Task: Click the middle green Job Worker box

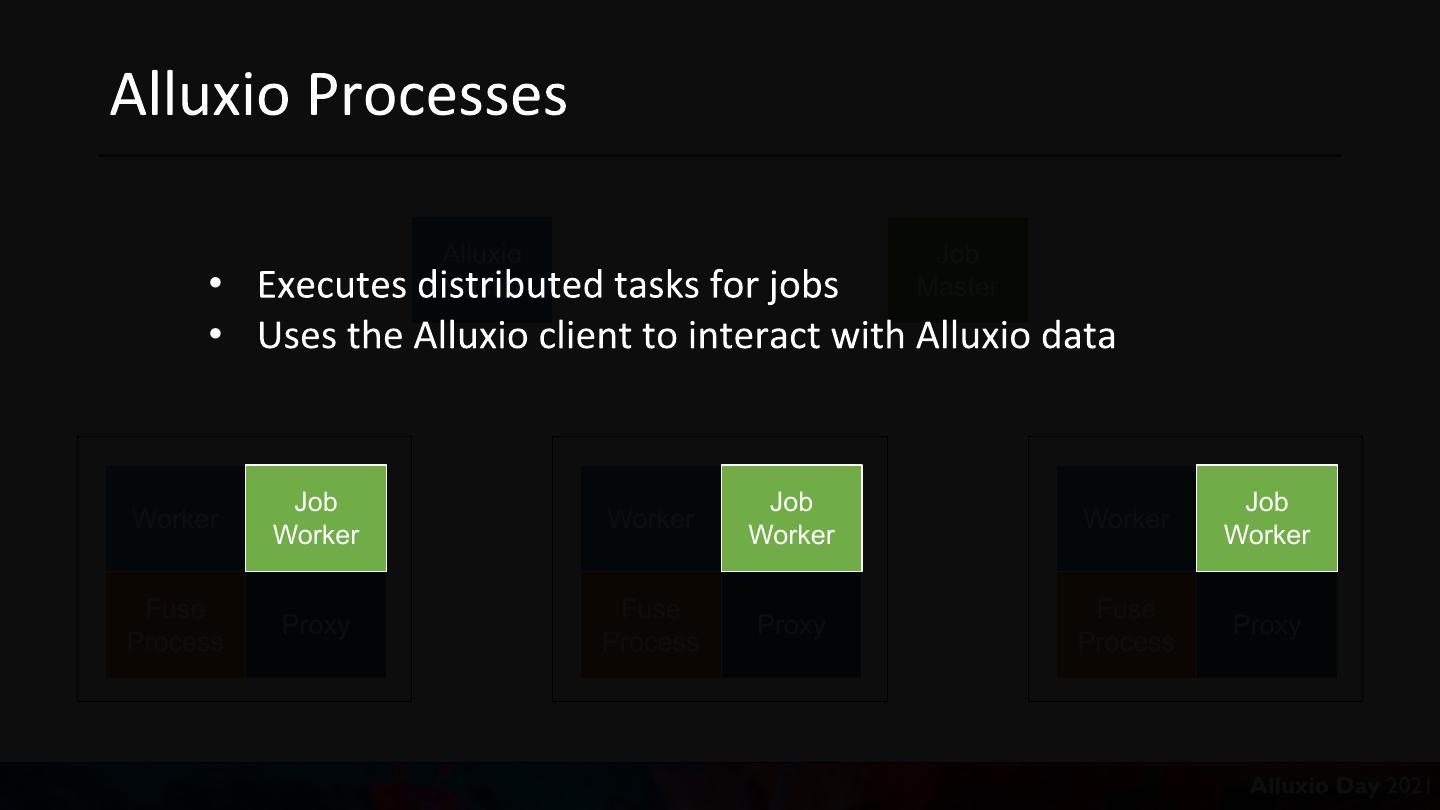Action: click(791, 518)
